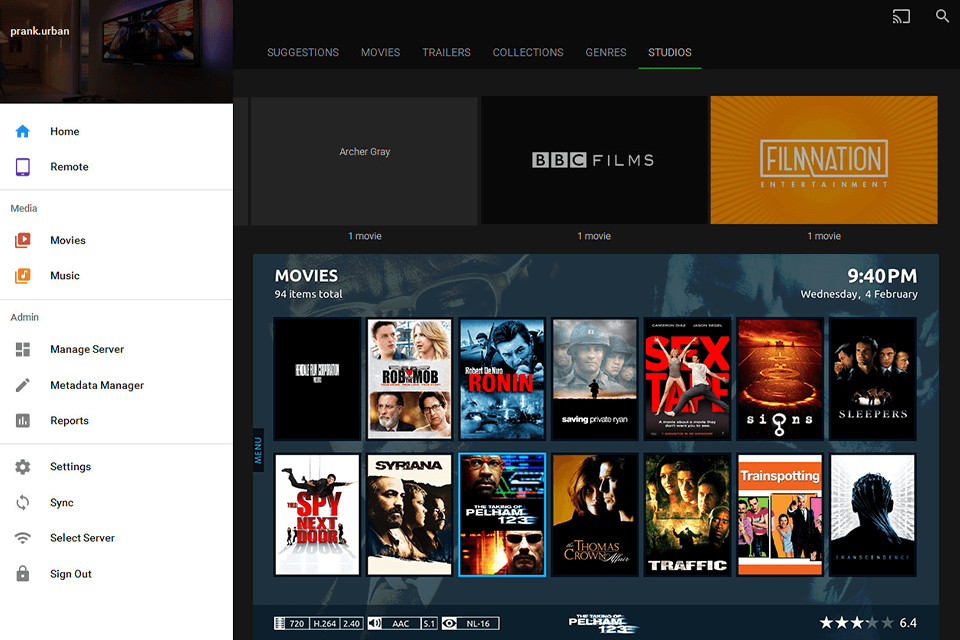960x640 pixels.
Task: Click the Cast to device icon
Action: click(902, 17)
